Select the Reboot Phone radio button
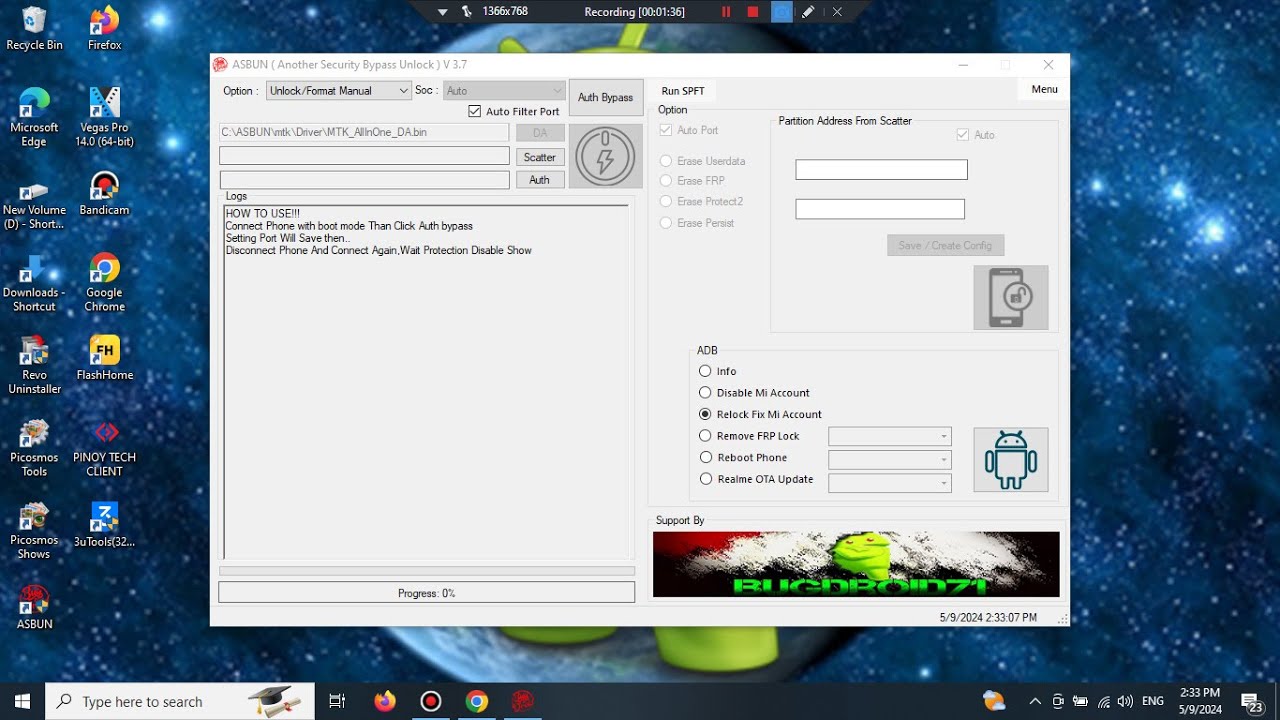1280x720 pixels. click(705, 457)
